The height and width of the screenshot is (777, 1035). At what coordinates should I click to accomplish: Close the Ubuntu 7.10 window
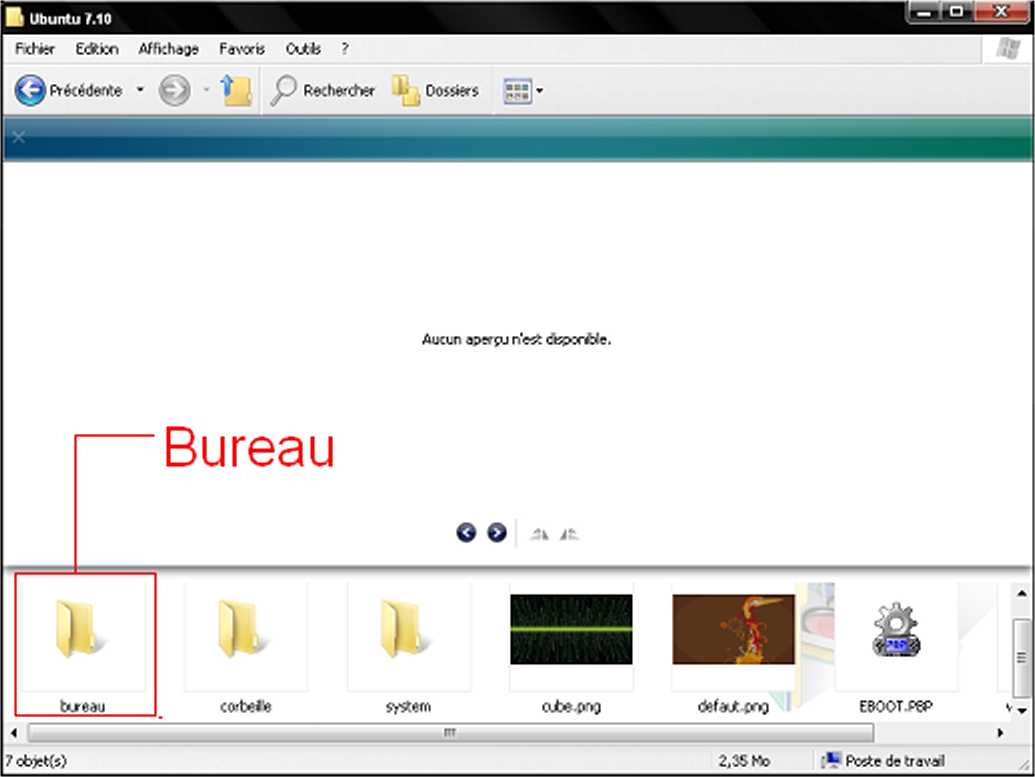pos(1001,13)
